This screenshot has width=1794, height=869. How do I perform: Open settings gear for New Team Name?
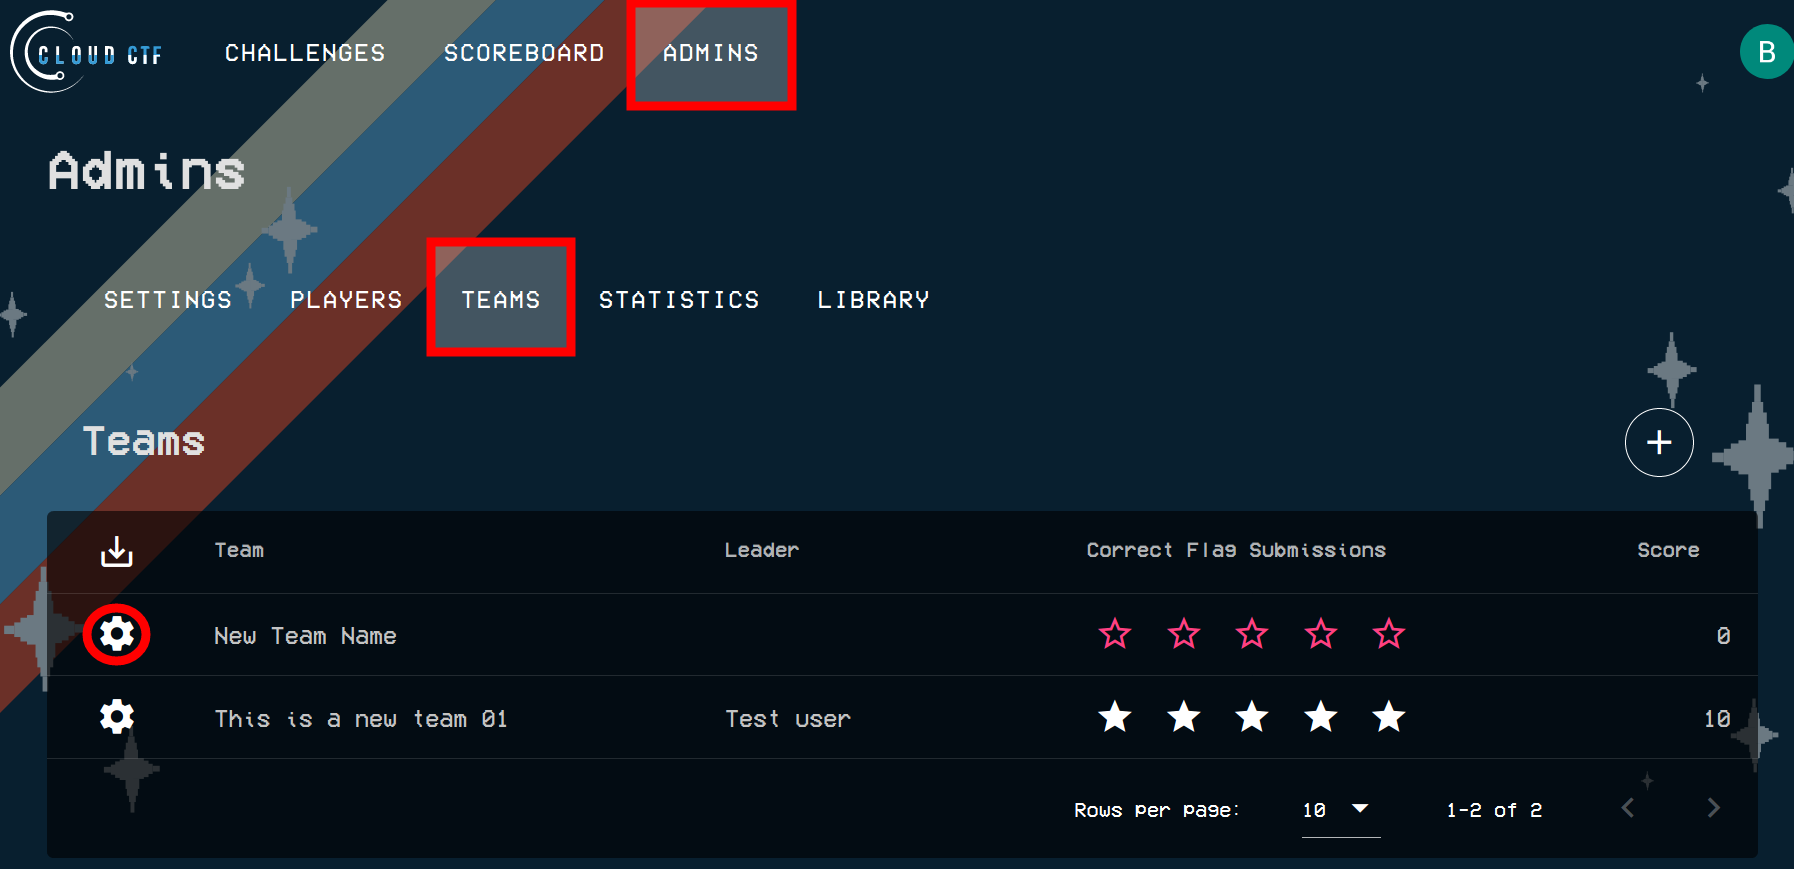(x=117, y=634)
